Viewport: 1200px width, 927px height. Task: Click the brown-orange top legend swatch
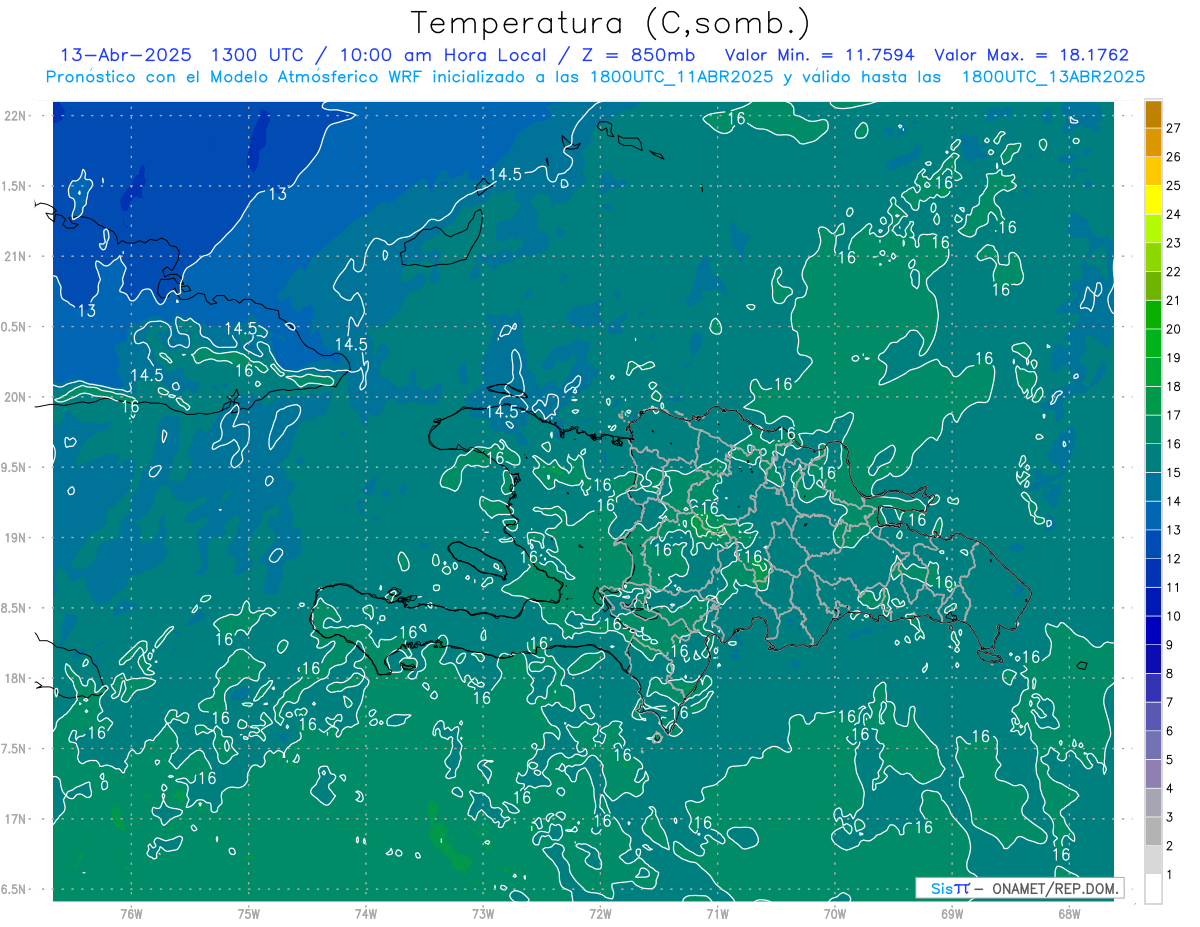coord(1153,115)
